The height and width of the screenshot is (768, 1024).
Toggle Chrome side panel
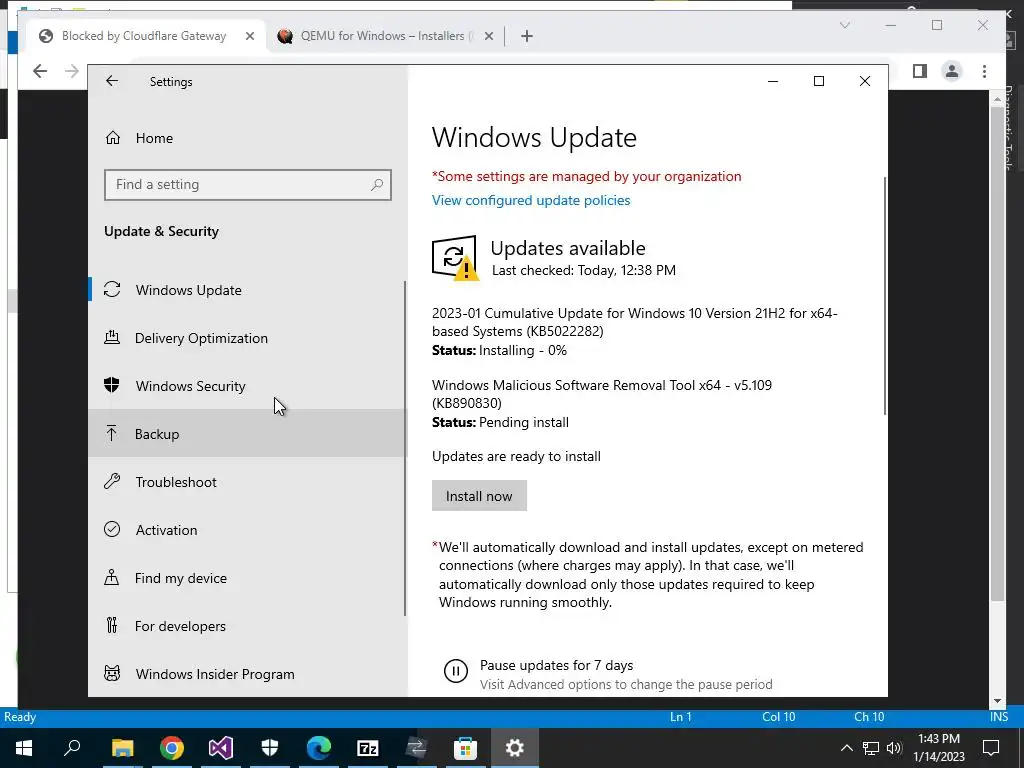point(920,71)
